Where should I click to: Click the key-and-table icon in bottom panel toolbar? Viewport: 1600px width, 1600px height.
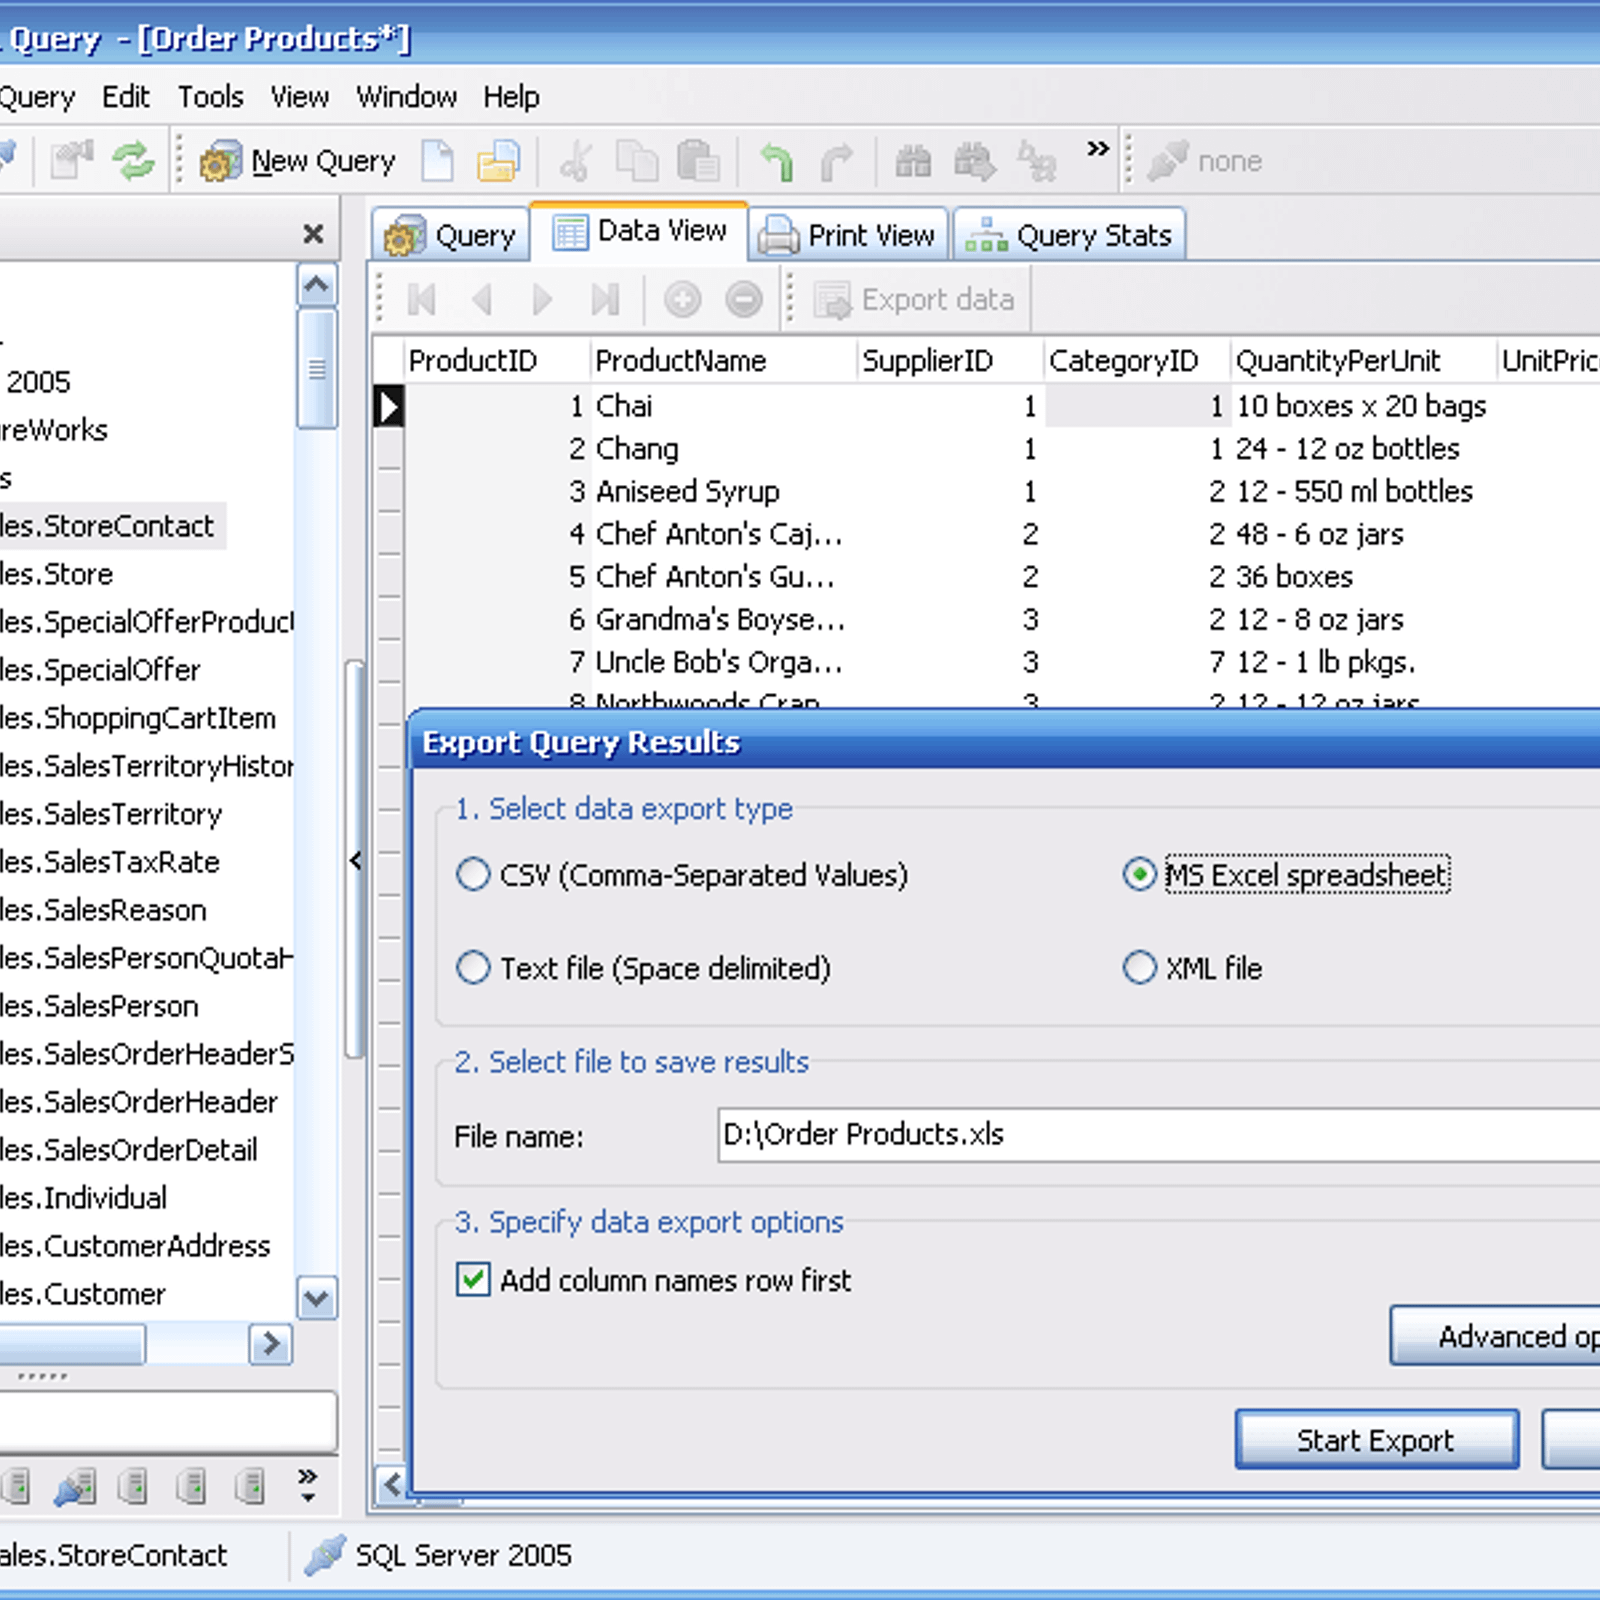coord(75,1487)
